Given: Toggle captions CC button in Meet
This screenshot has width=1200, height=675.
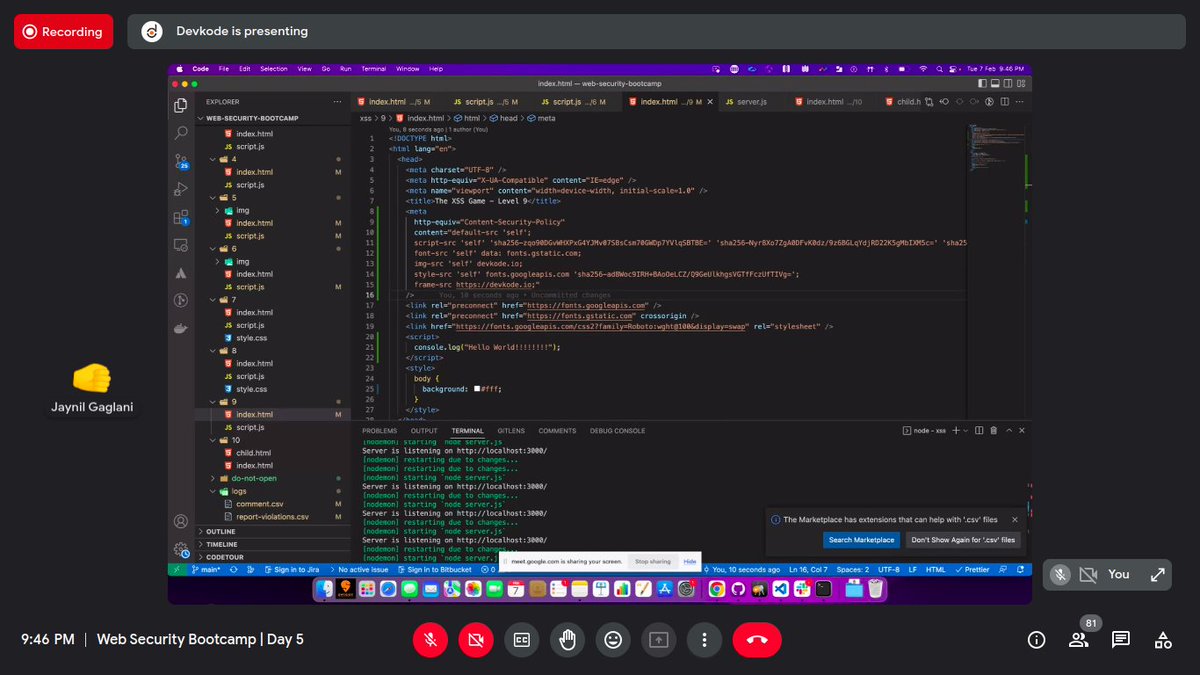Looking at the screenshot, I should (521, 639).
